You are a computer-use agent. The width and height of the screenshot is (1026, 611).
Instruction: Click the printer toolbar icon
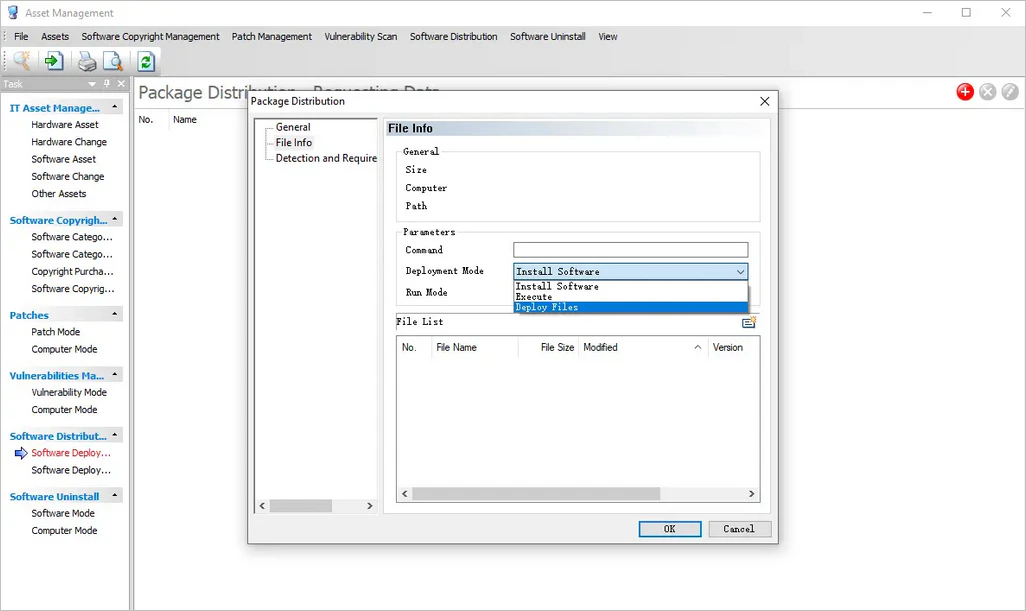86,61
